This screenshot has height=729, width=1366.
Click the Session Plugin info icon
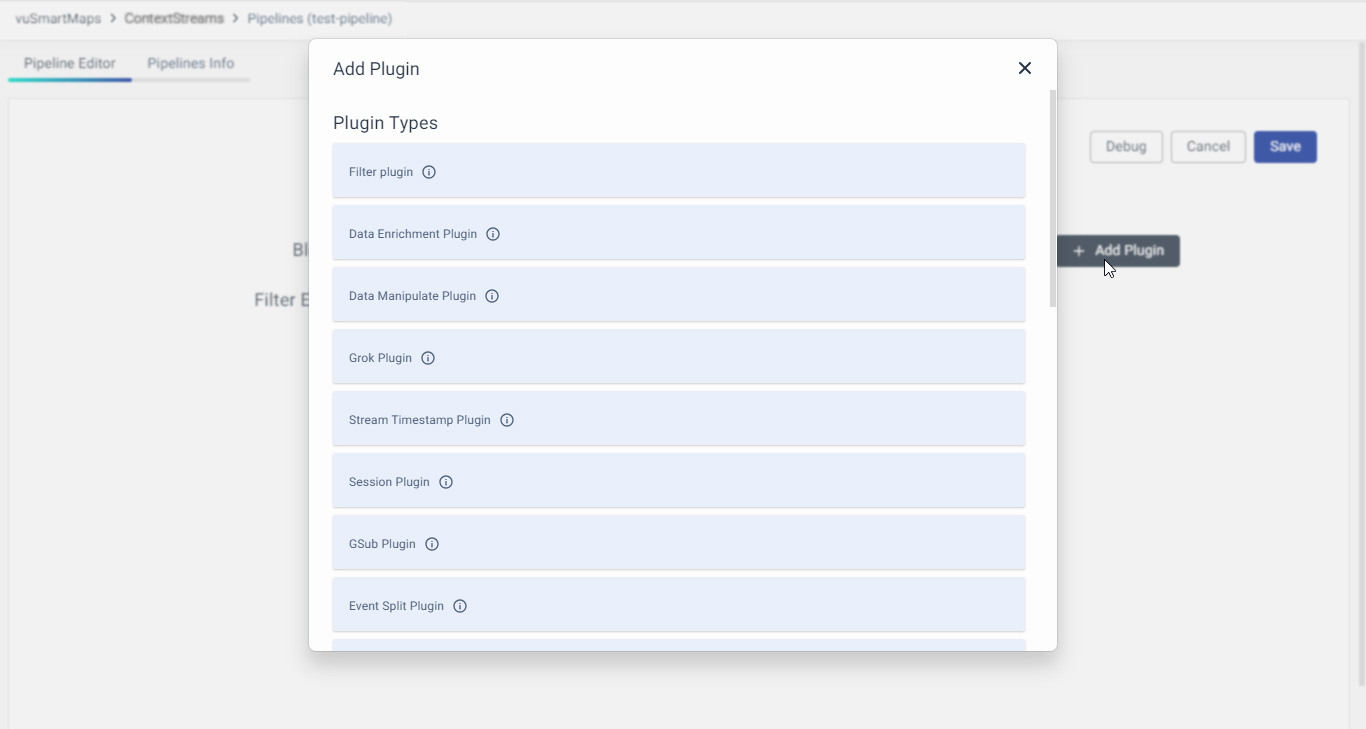[446, 482]
